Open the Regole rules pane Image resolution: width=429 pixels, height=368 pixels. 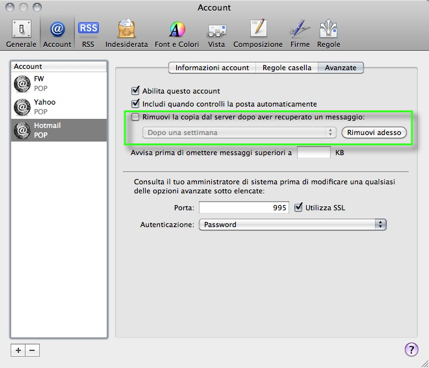pos(328,34)
